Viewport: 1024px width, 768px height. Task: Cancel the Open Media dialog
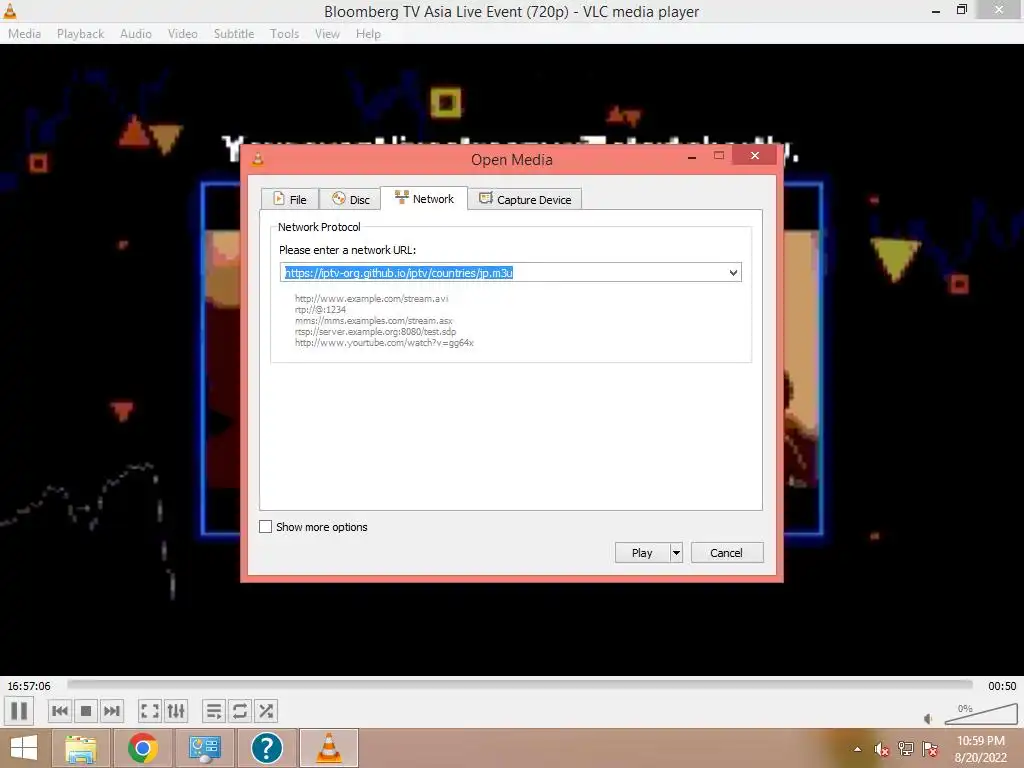point(726,552)
